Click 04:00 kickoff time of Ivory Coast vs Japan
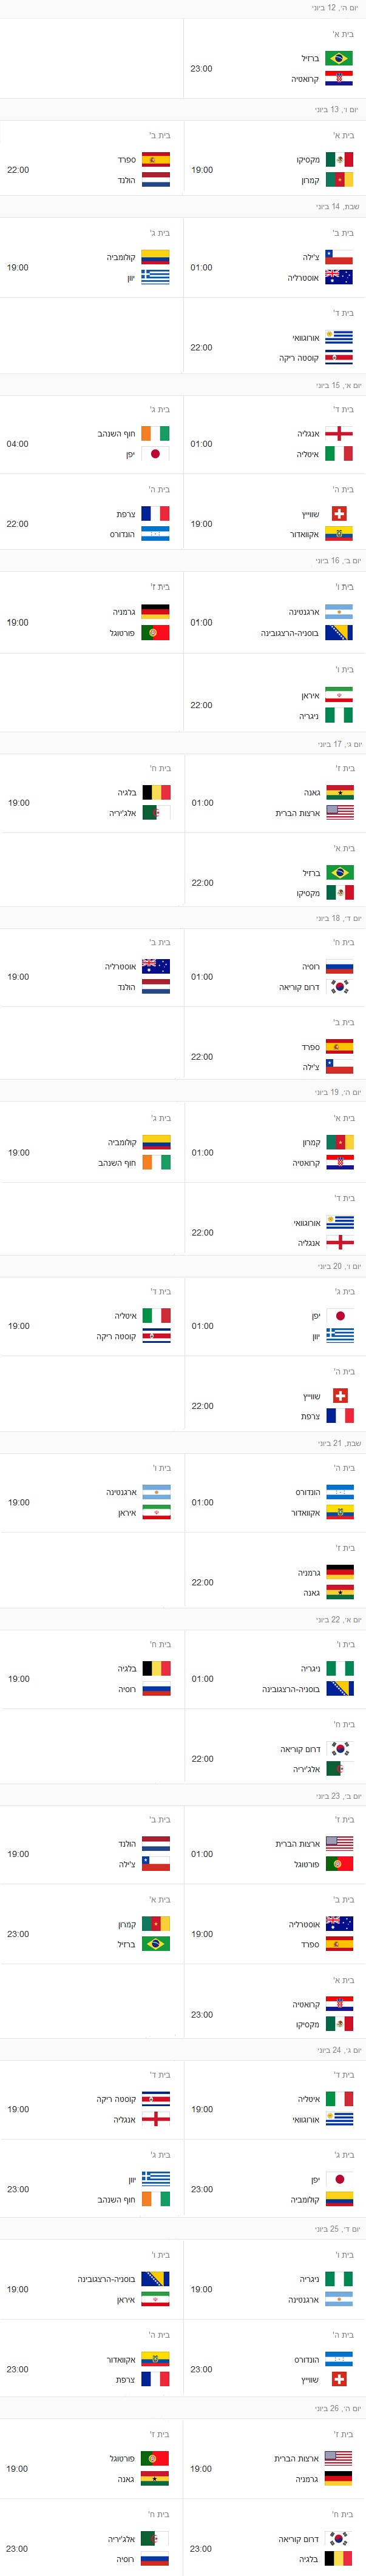The image size is (366, 2576). point(18,443)
